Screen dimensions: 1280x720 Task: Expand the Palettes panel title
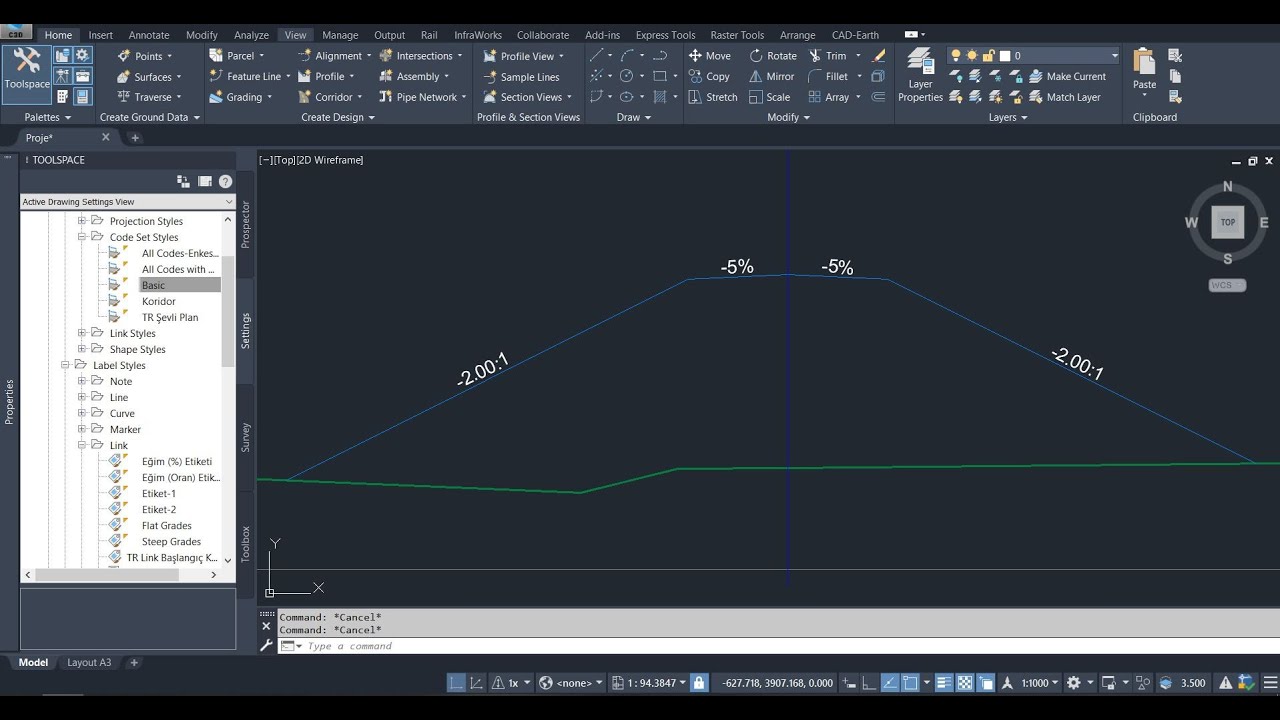point(48,117)
